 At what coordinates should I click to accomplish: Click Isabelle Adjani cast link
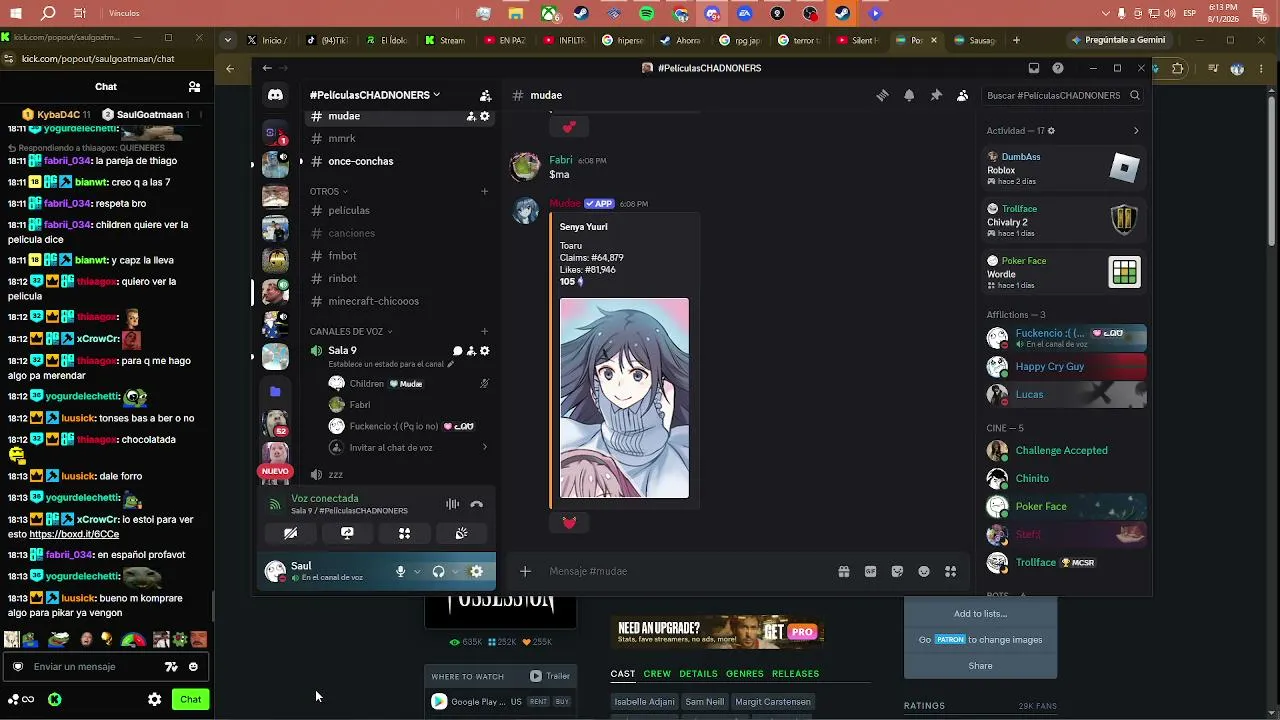644,702
